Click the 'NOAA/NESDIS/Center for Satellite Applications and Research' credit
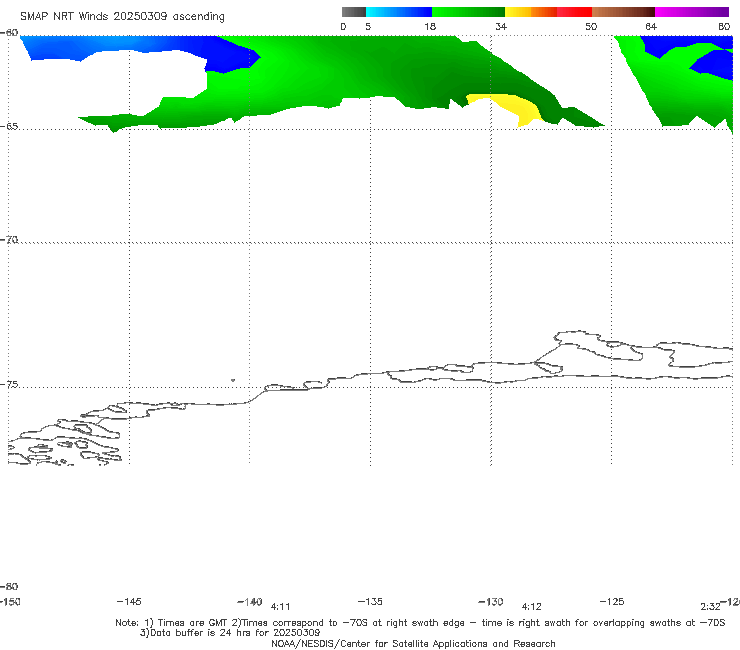 (x=413, y=644)
